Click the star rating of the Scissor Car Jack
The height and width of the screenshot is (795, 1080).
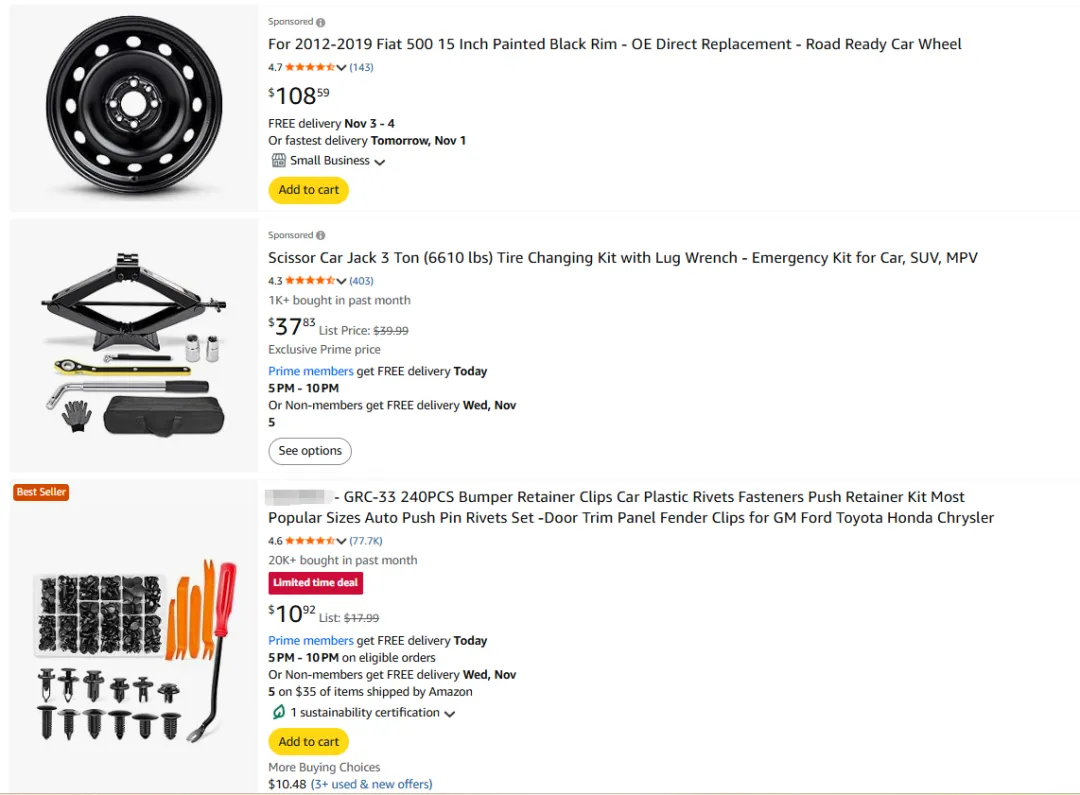(310, 282)
